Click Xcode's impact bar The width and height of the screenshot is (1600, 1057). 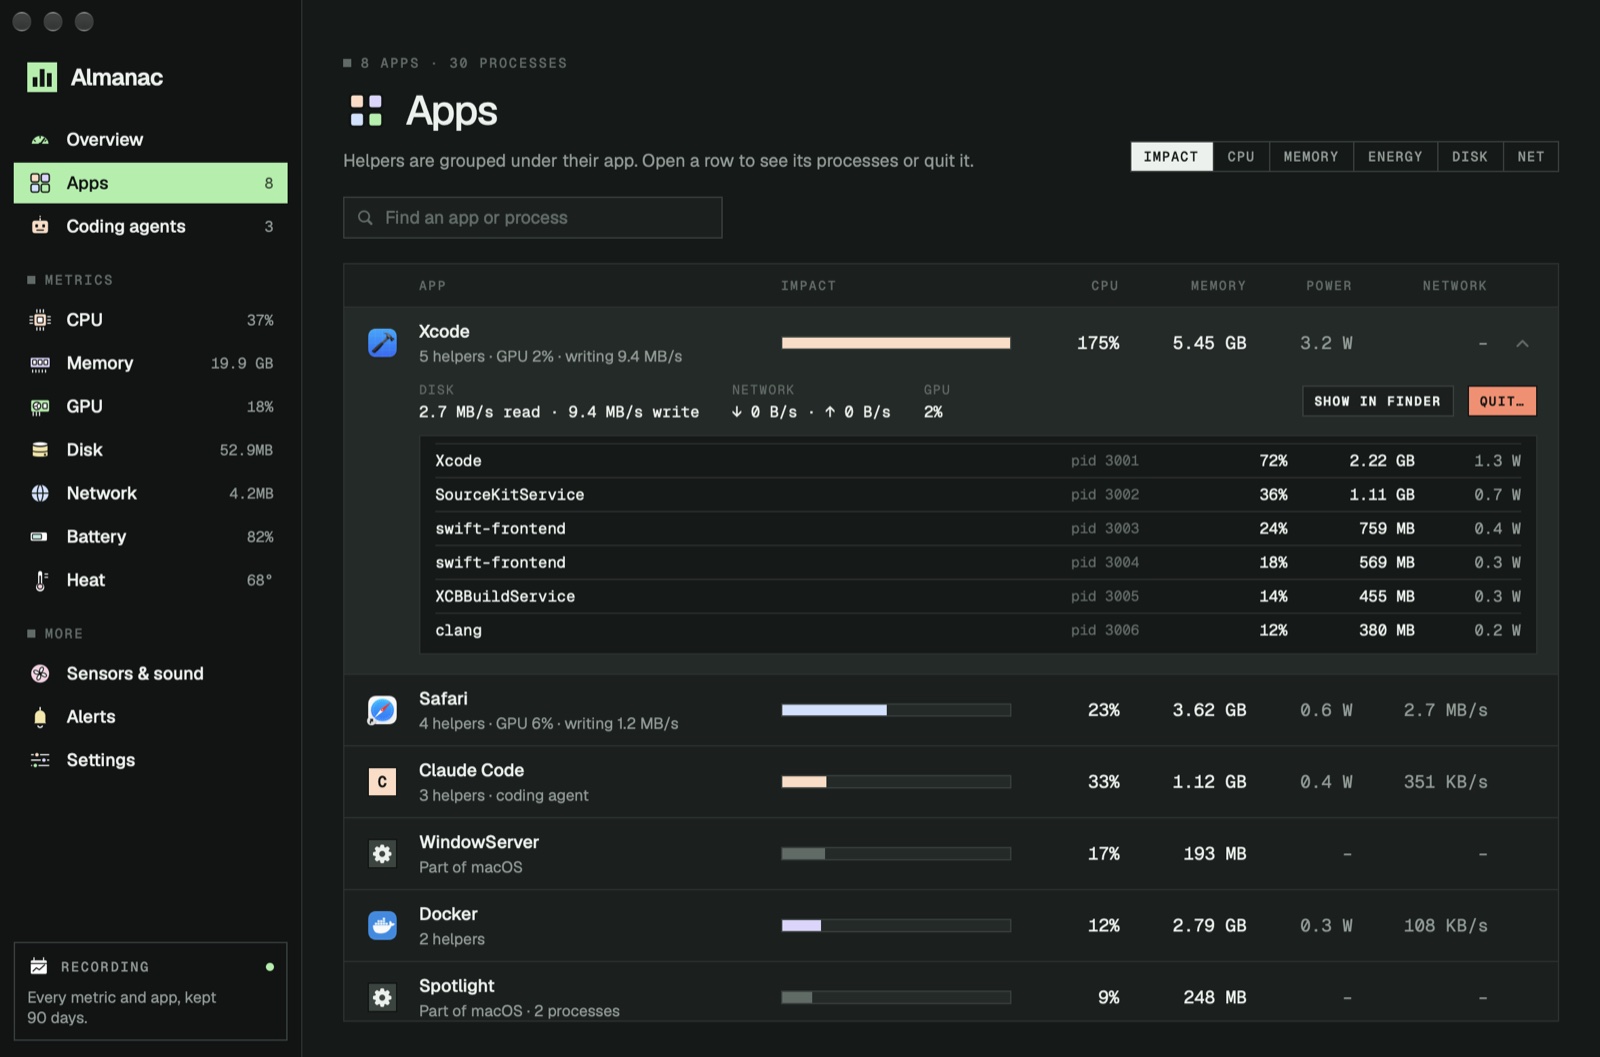pos(896,343)
